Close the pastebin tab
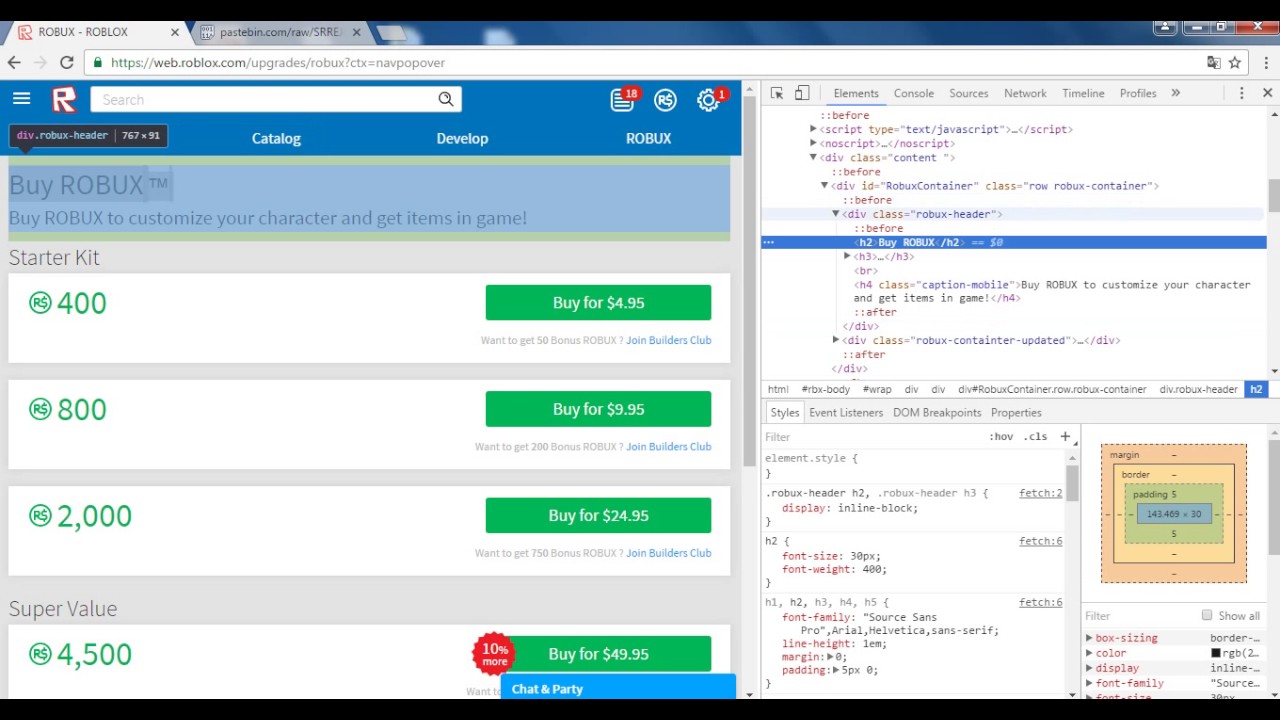The width and height of the screenshot is (1280, 720). coord(356,32)
